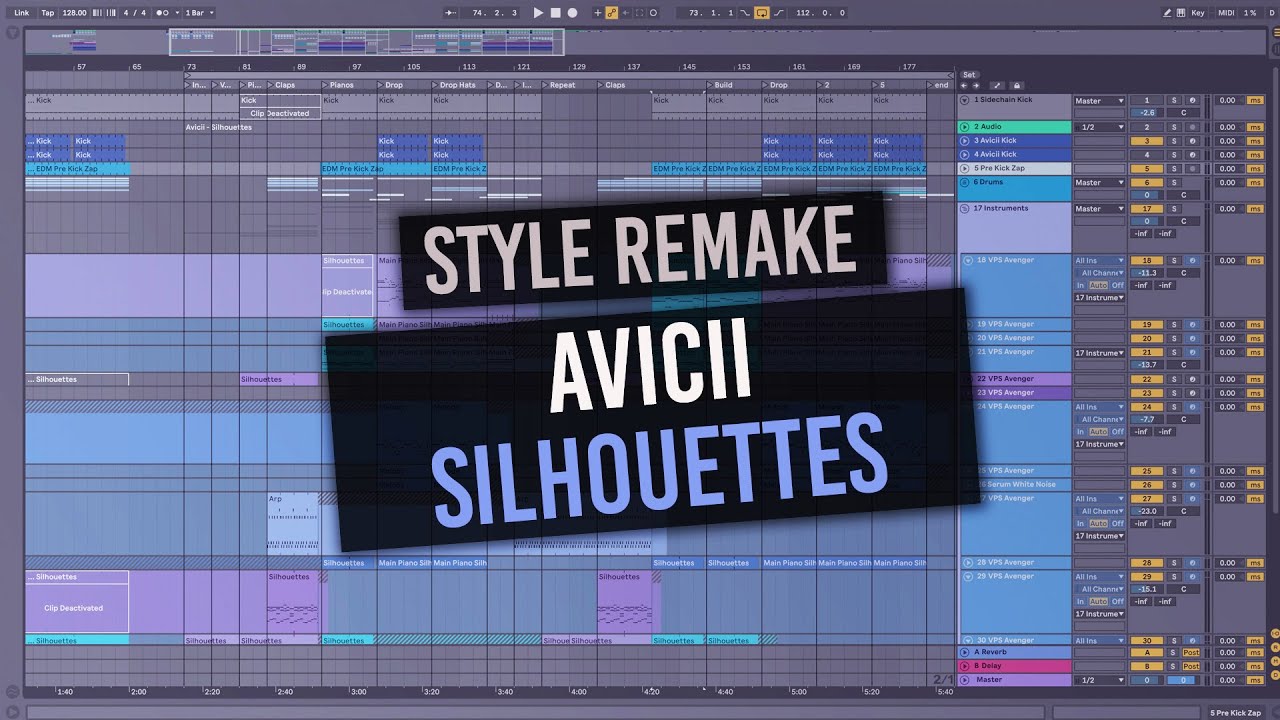Toggle Draw Mode pencil icon
This screenshot has height=720, width=1280.
(x=1167, y=13)
